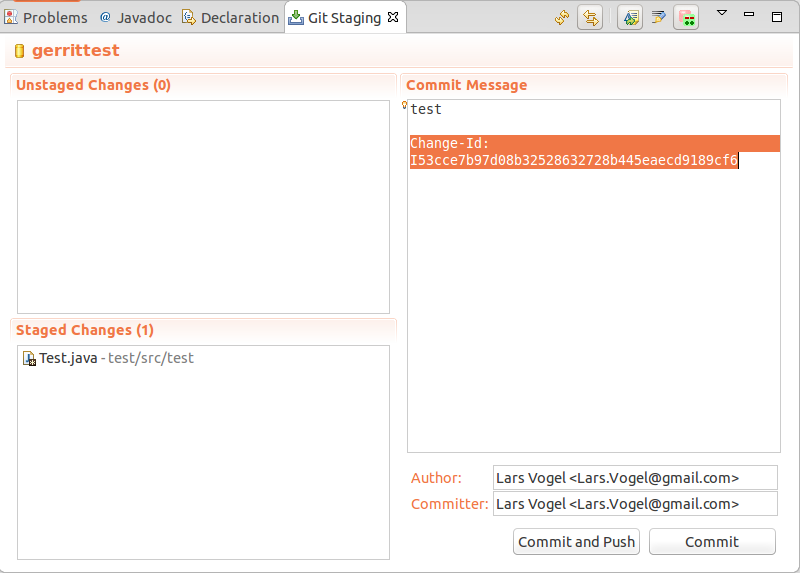Viewport: 800px width, 573px height.
Task: Click the gerrittest repository title
Action: click(x=76, y=51)
